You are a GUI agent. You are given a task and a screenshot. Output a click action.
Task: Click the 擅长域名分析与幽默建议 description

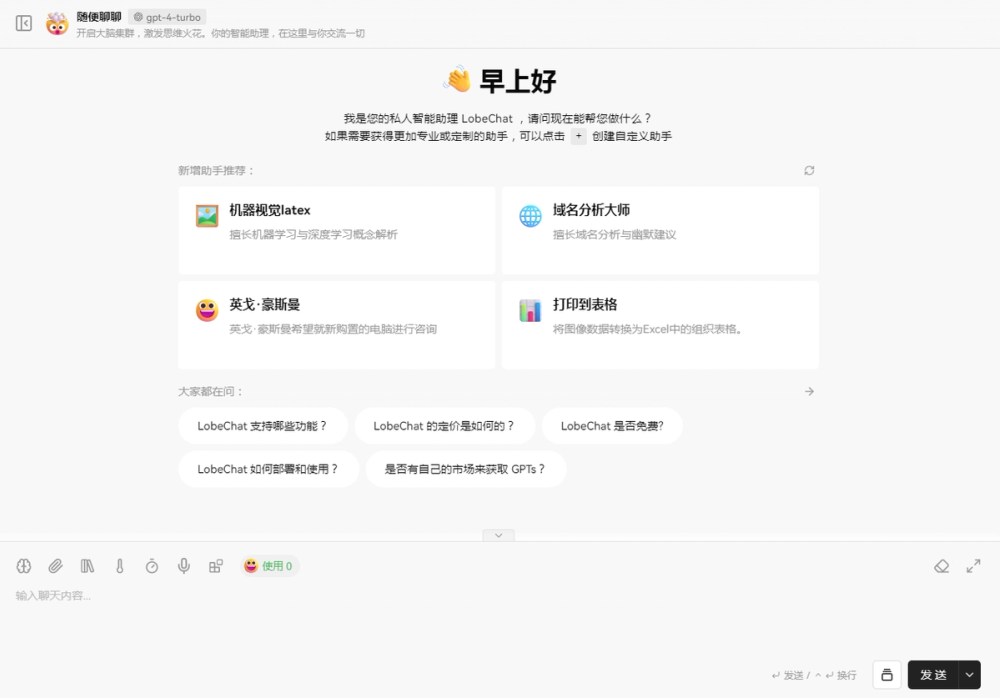[614, 234]
